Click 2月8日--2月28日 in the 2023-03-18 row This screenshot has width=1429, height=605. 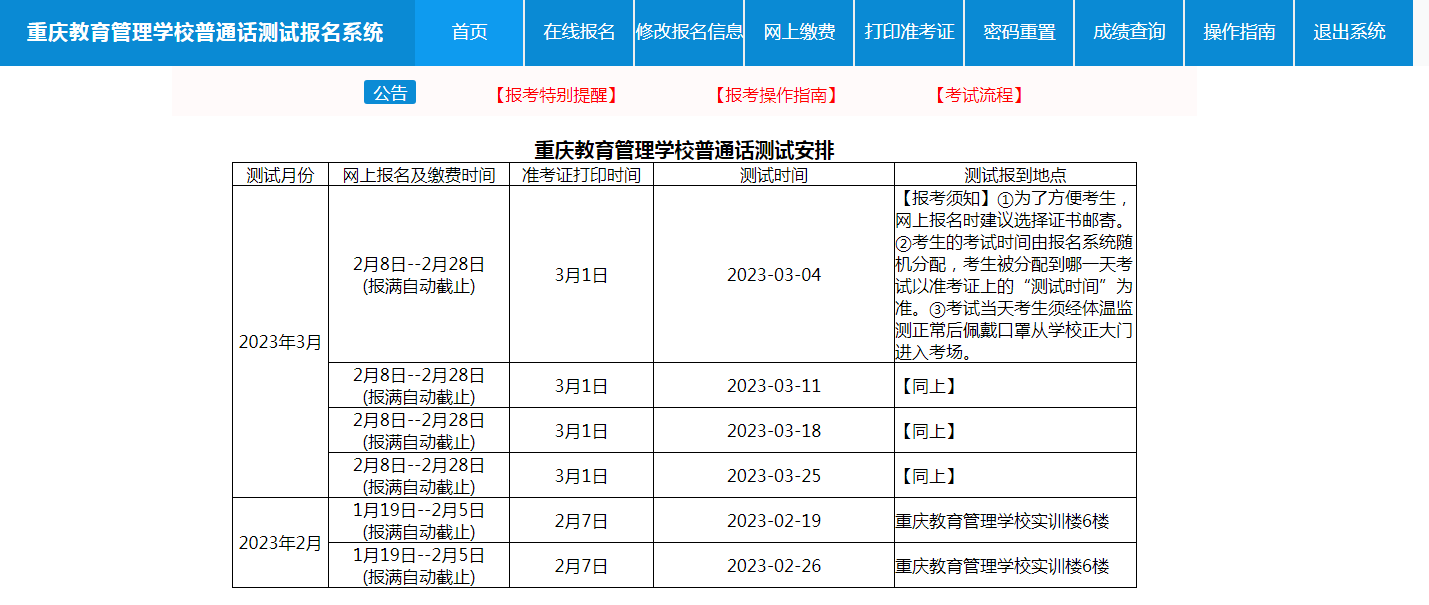point(419,421)
